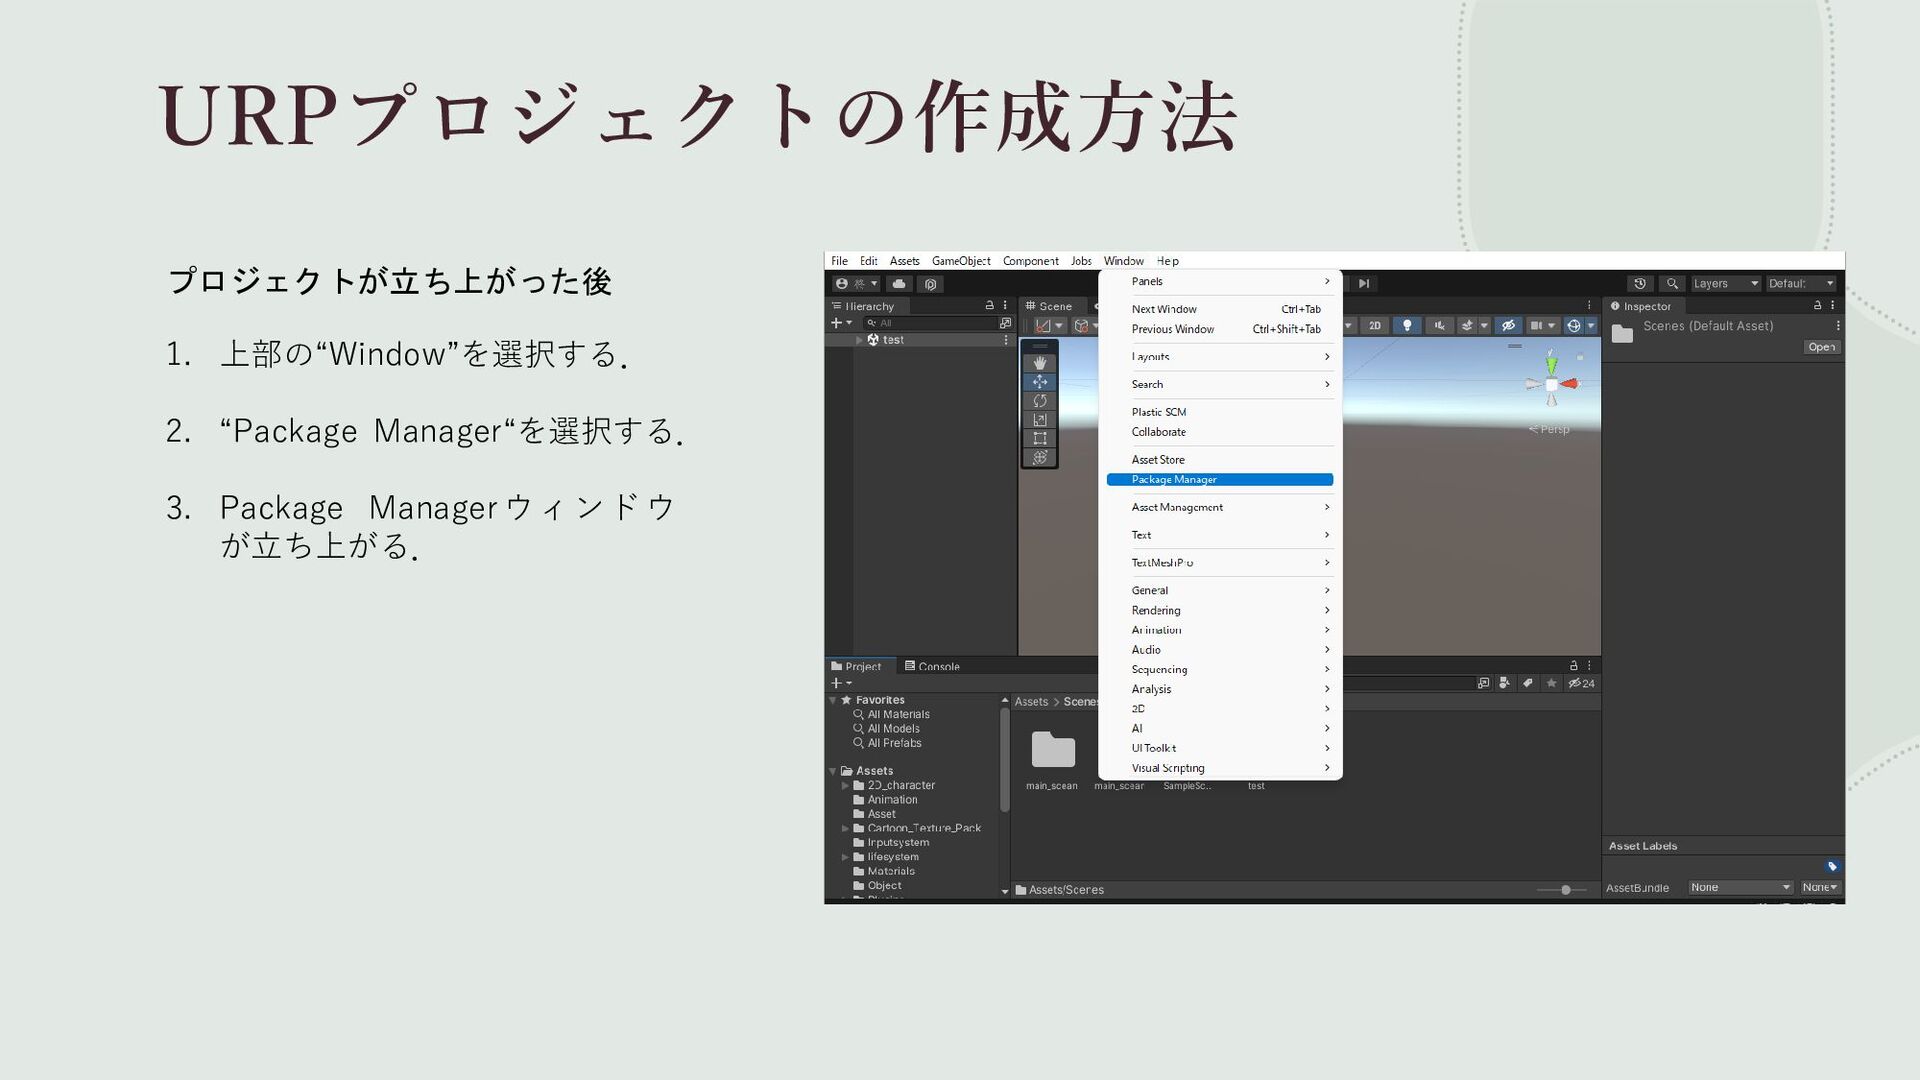Viewport: 1920px width, 1080px height.
Task: Switch to the Console tab
Action: (932, 666)
